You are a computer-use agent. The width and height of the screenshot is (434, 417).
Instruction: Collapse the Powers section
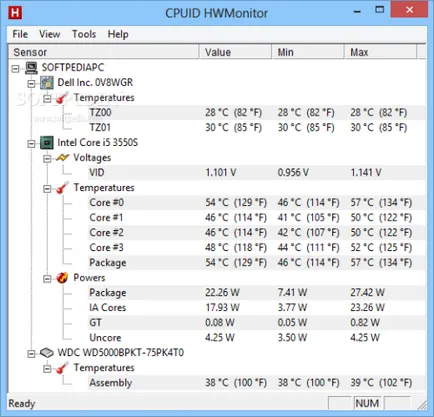tap(47, 279)
